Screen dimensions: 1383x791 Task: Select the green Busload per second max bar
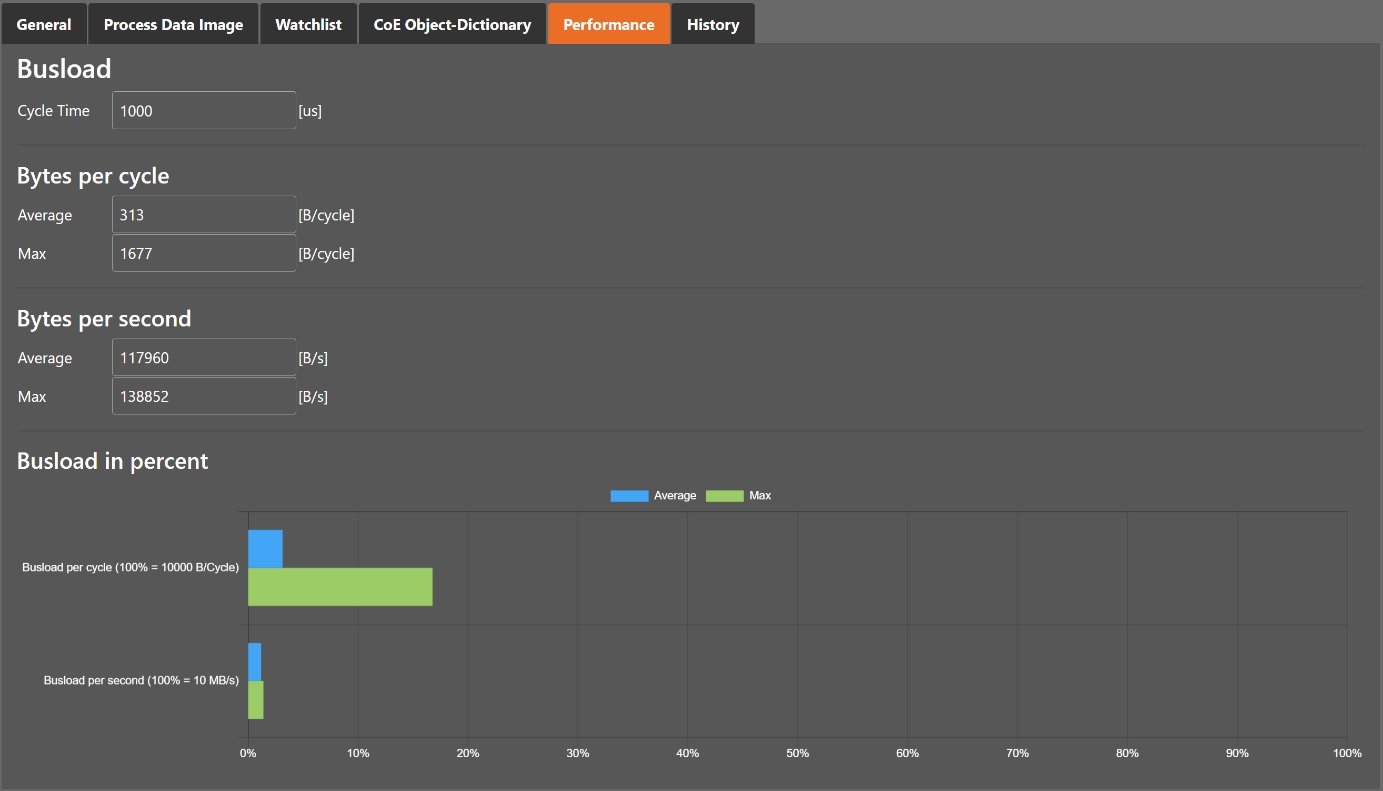256,700
